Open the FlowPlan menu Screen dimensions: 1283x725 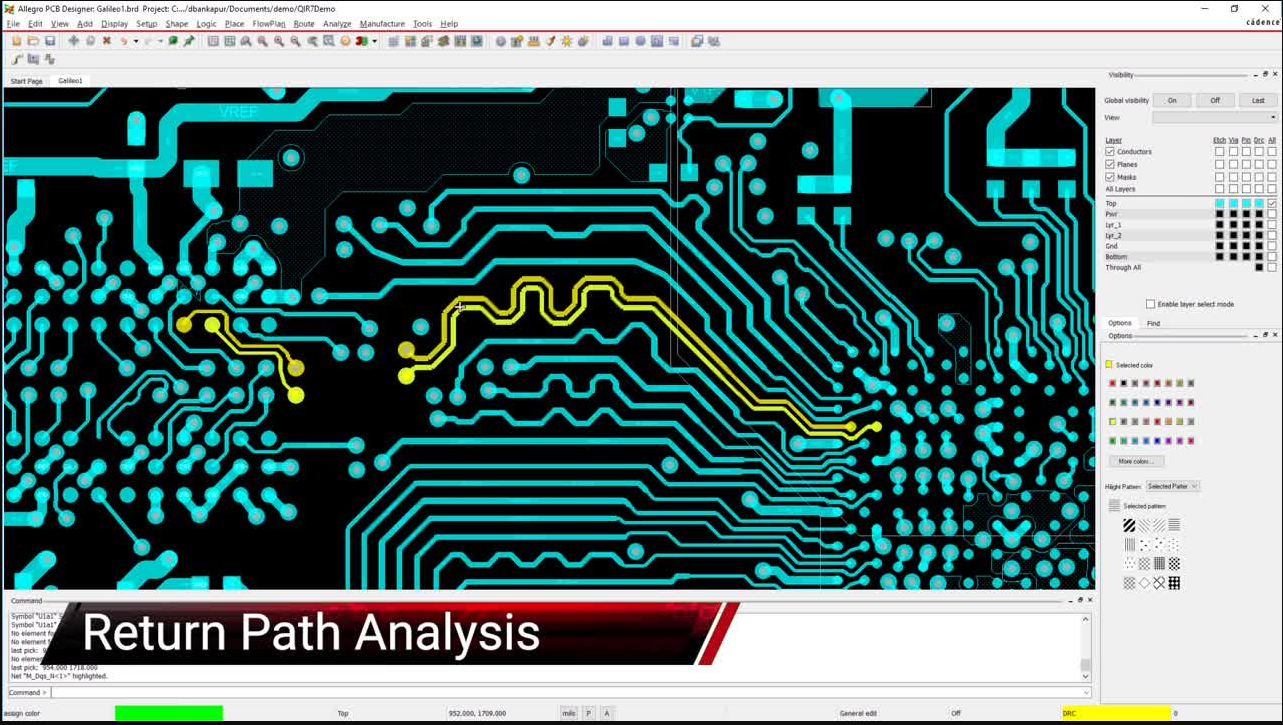pos(269,24)
